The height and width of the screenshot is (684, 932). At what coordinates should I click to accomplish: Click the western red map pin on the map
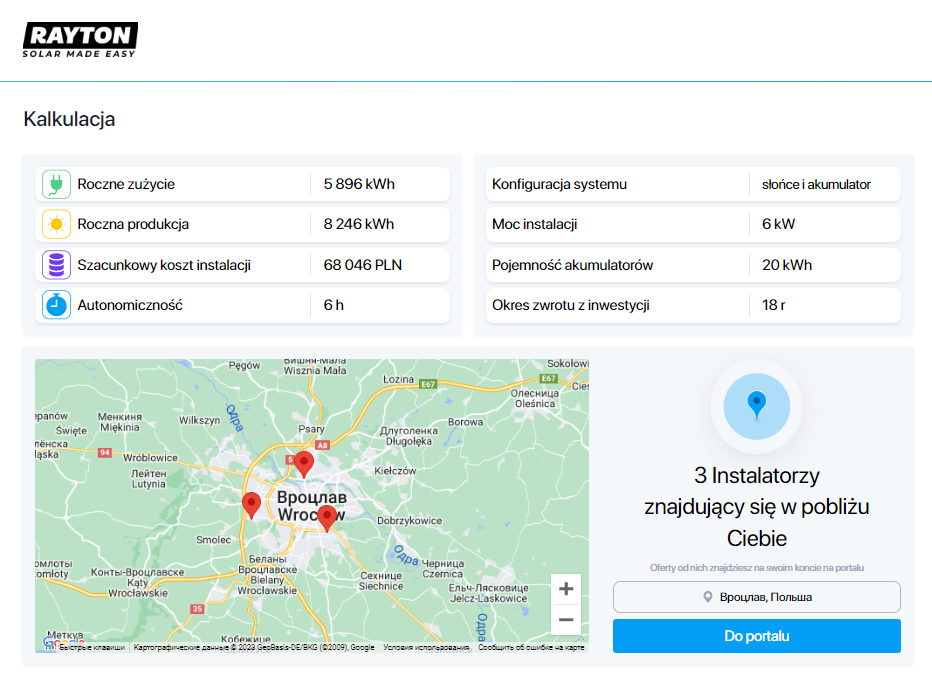[x=251, y=504]
